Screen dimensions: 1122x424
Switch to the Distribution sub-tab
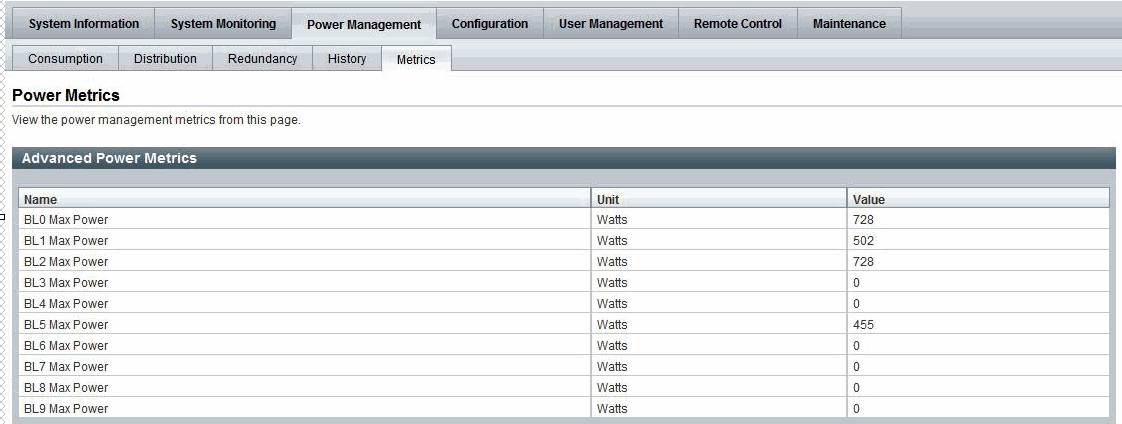[165, 59]
